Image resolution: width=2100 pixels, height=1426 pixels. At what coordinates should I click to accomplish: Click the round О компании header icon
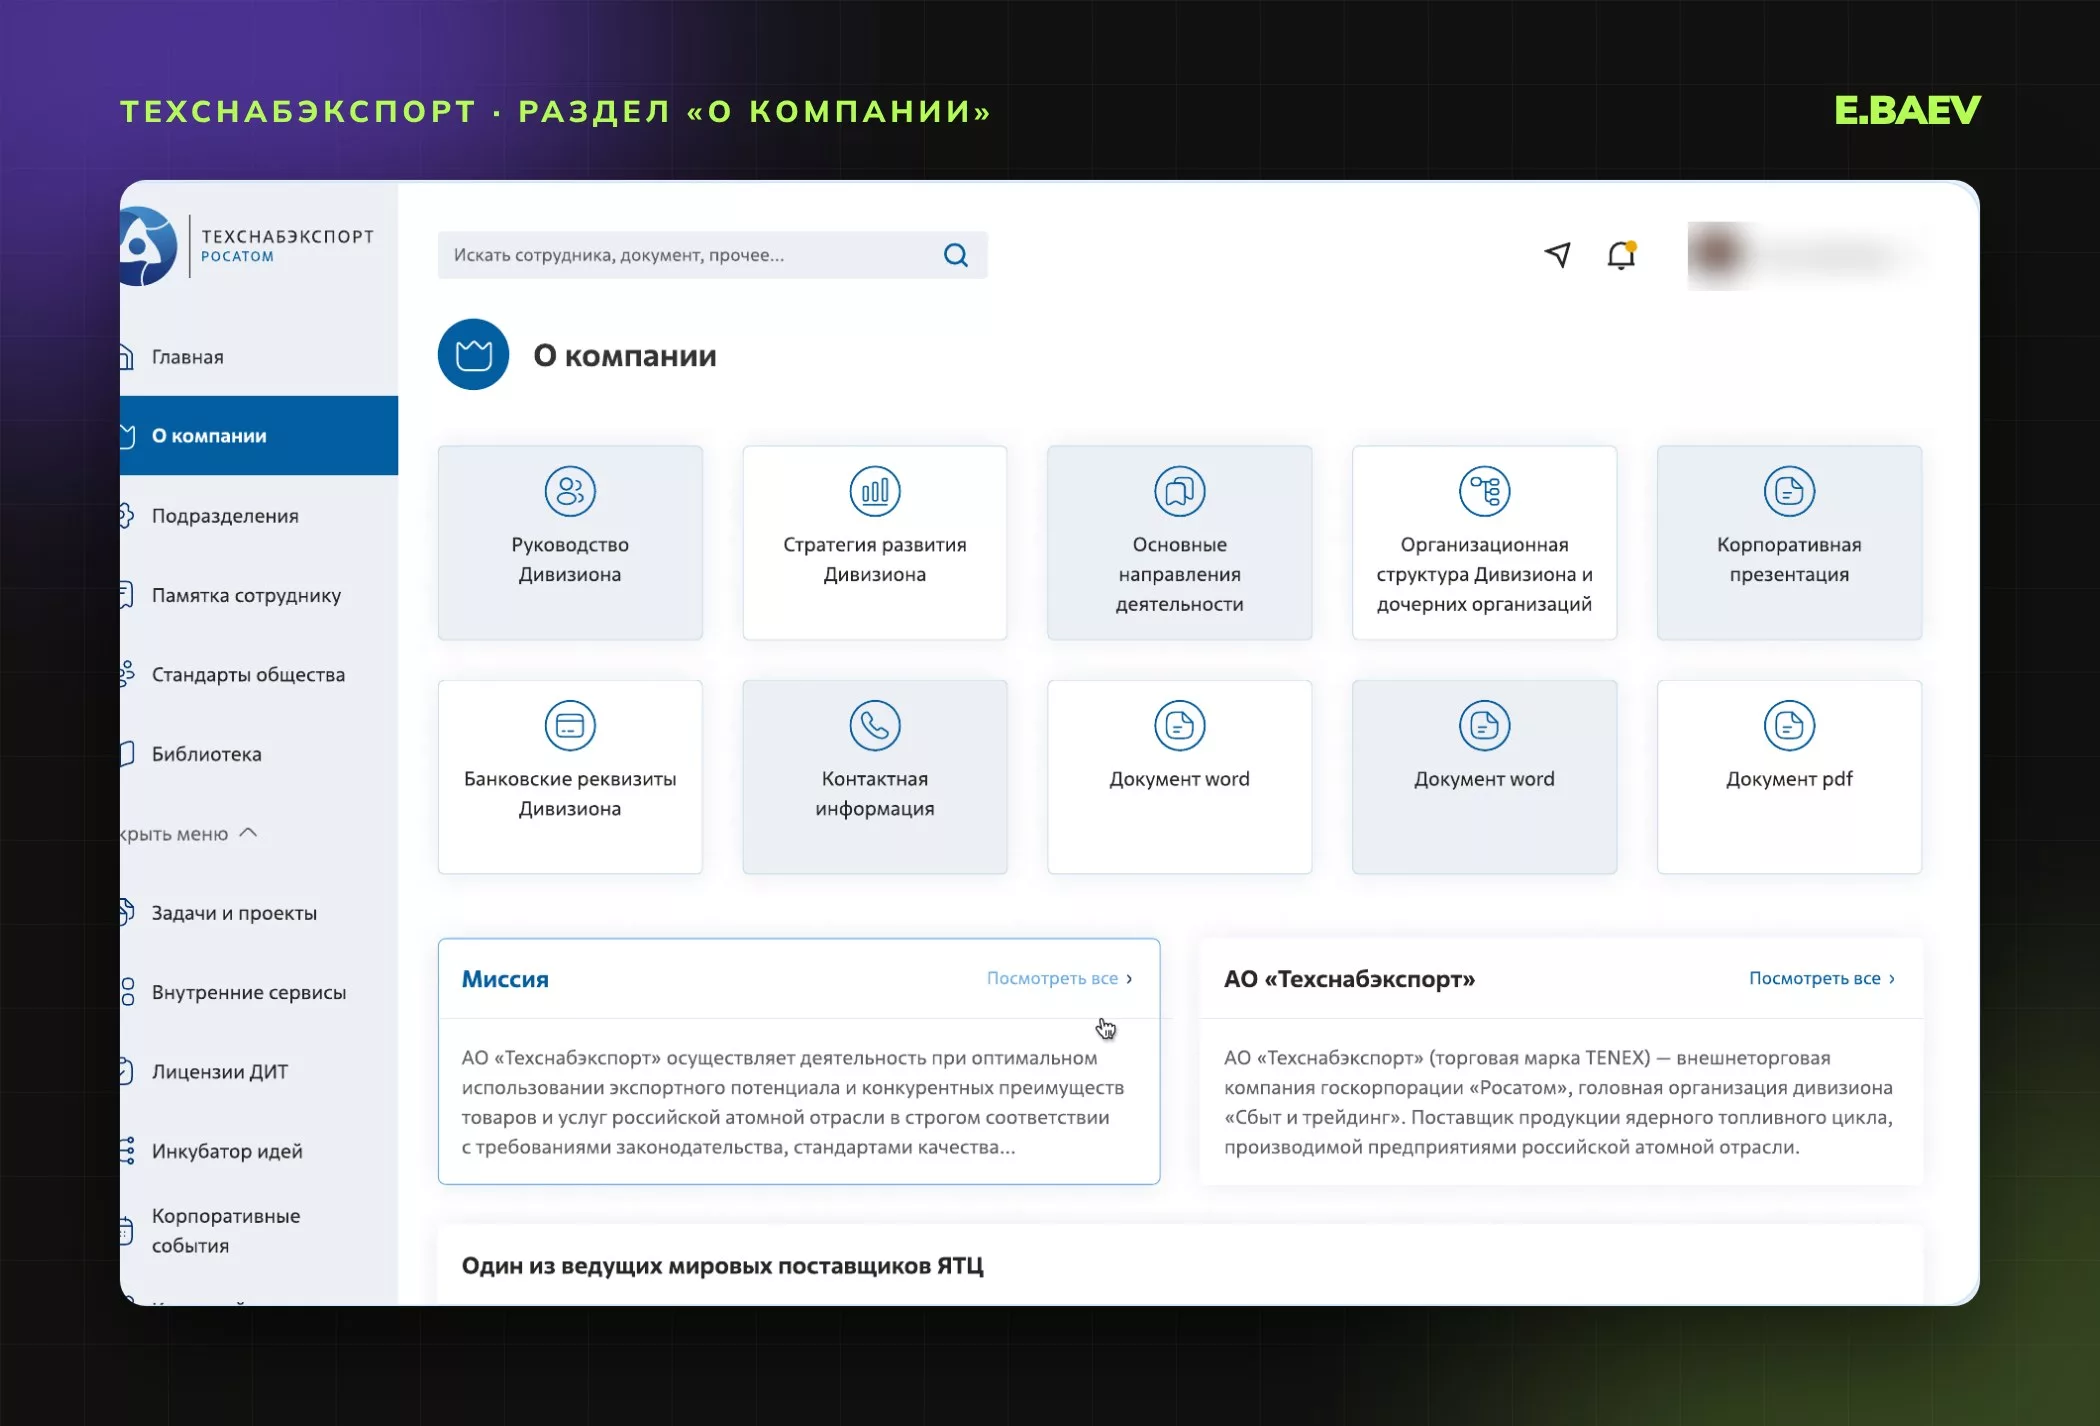coord(473,354)
